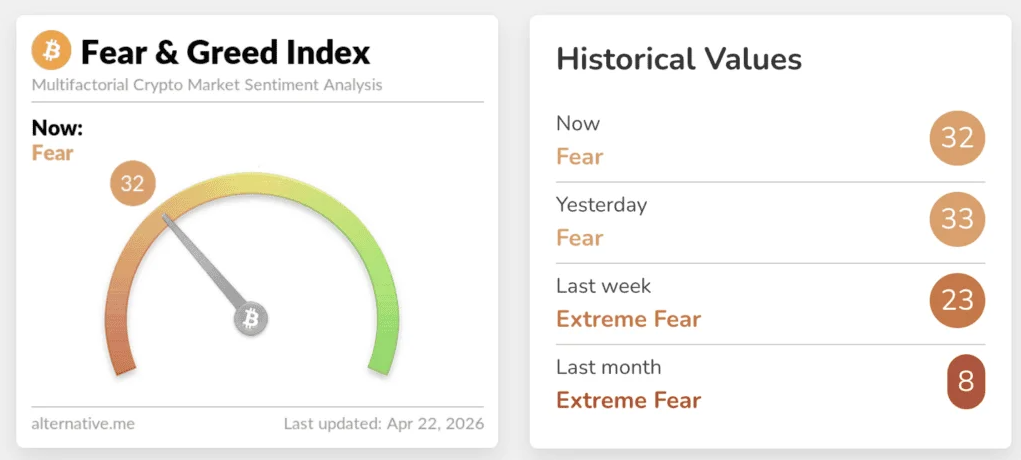Open the alternative.me link
Viewport: 1021px width, 460px height.
coord(83,424)
